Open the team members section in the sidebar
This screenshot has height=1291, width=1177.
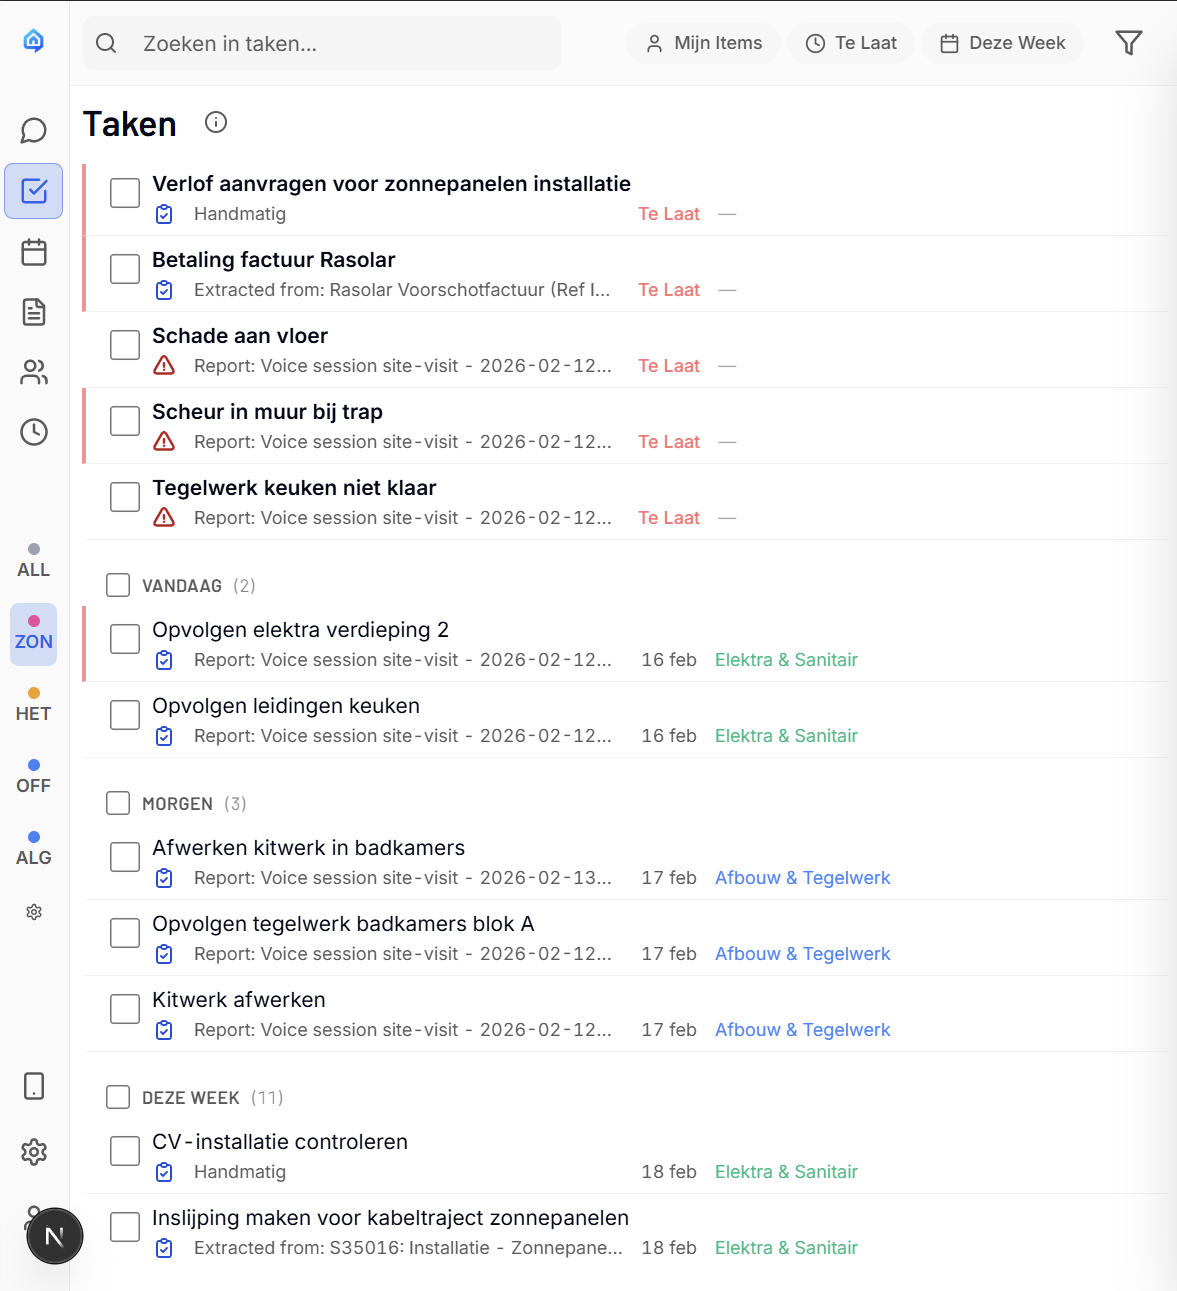coord(34,372)
